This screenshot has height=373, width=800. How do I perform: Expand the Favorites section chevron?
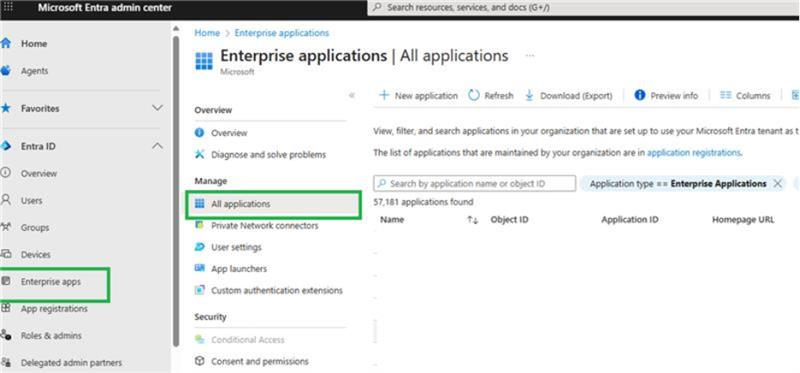158,108
